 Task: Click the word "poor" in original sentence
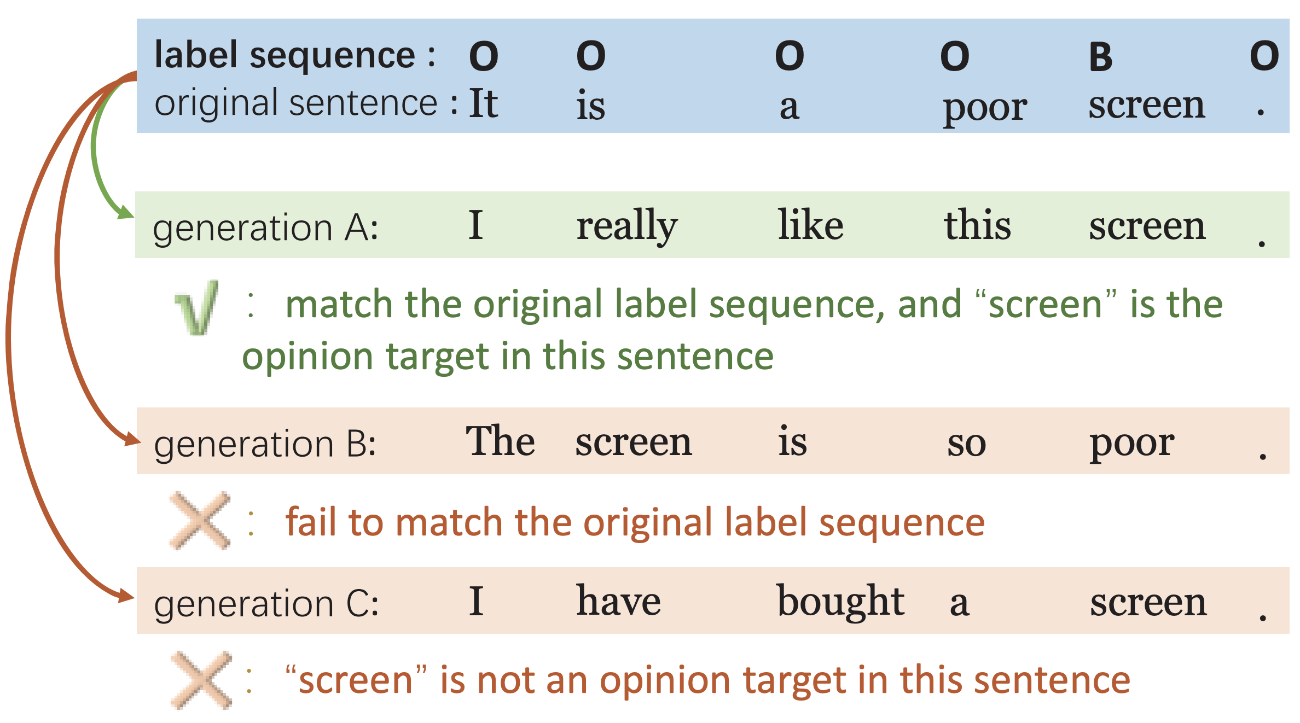point(984,107)
